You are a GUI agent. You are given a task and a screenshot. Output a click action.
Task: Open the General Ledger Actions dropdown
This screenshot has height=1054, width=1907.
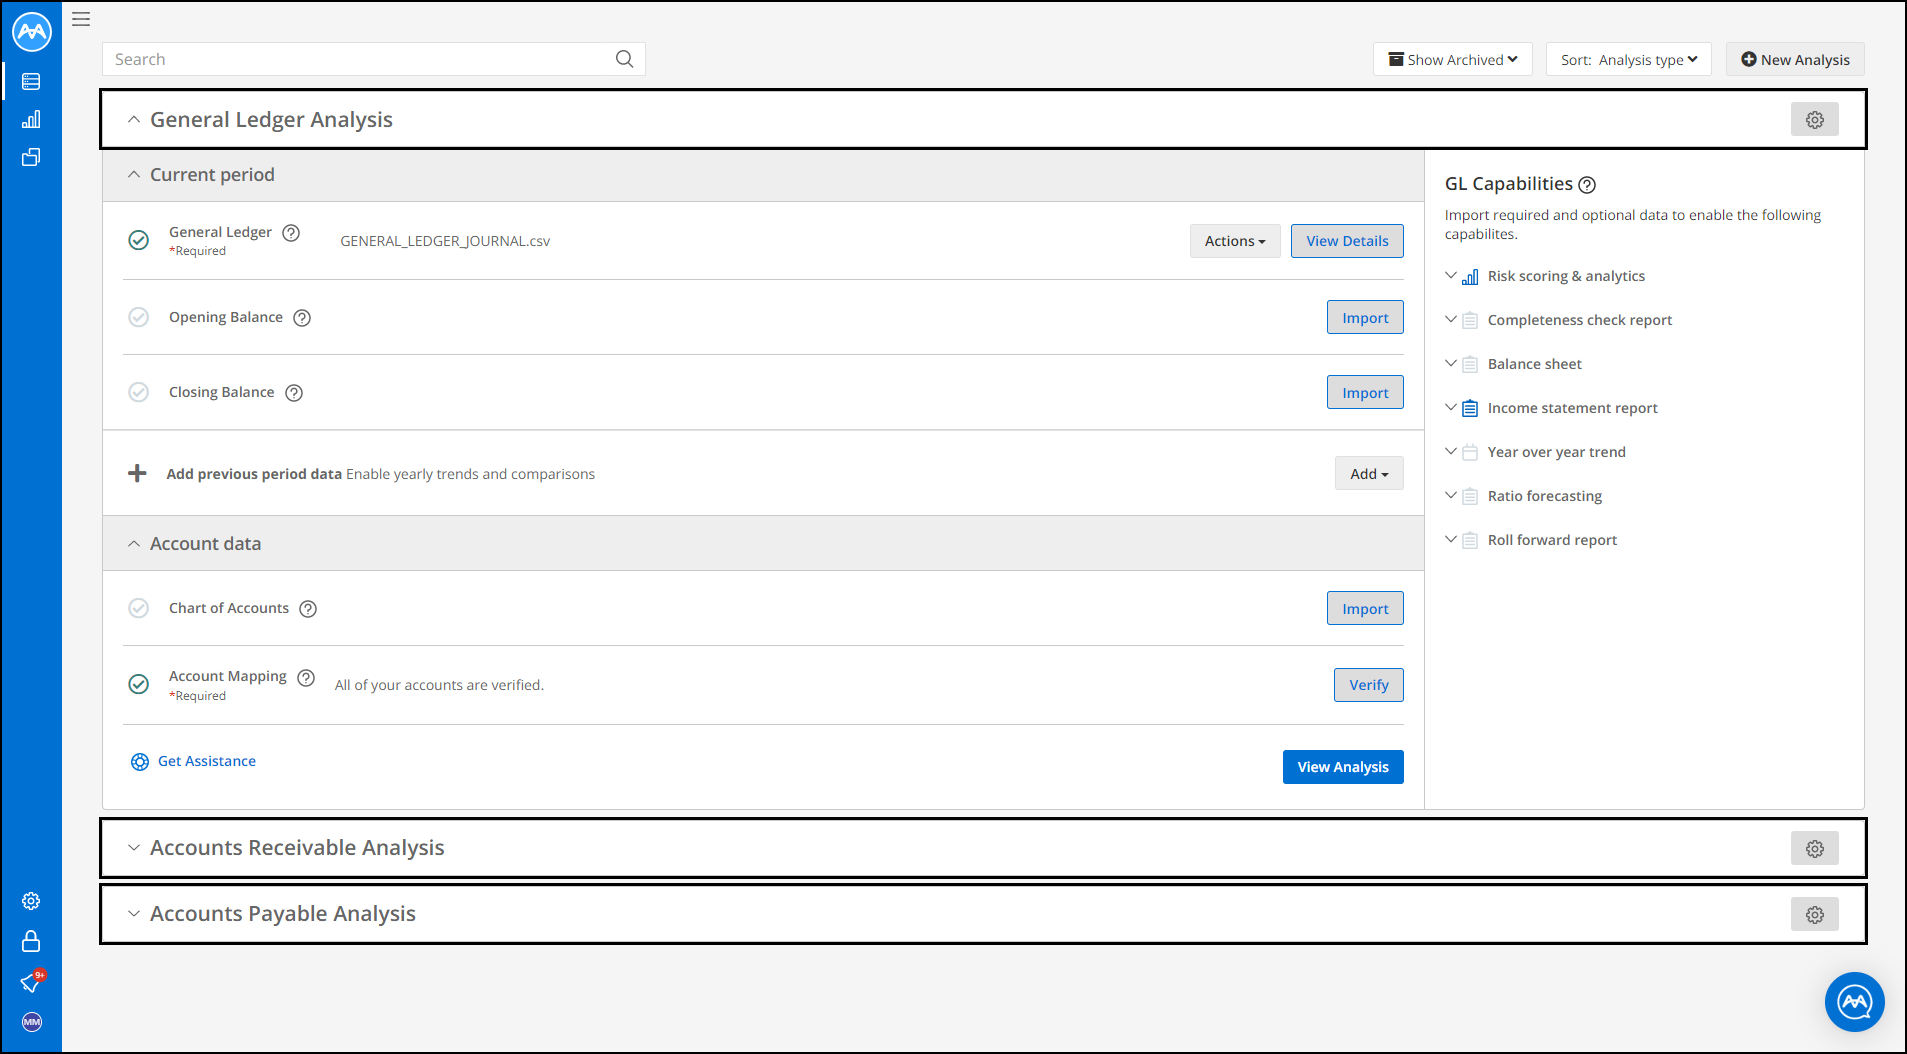click(x=1235, y=241)
